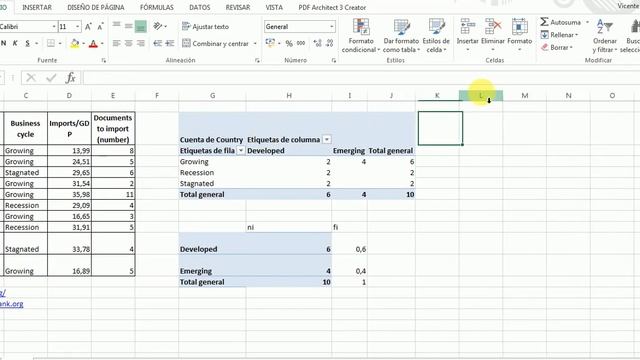Open the borders dropdown arrow
The height and width of the screenshot is (360, 640).
60,43
